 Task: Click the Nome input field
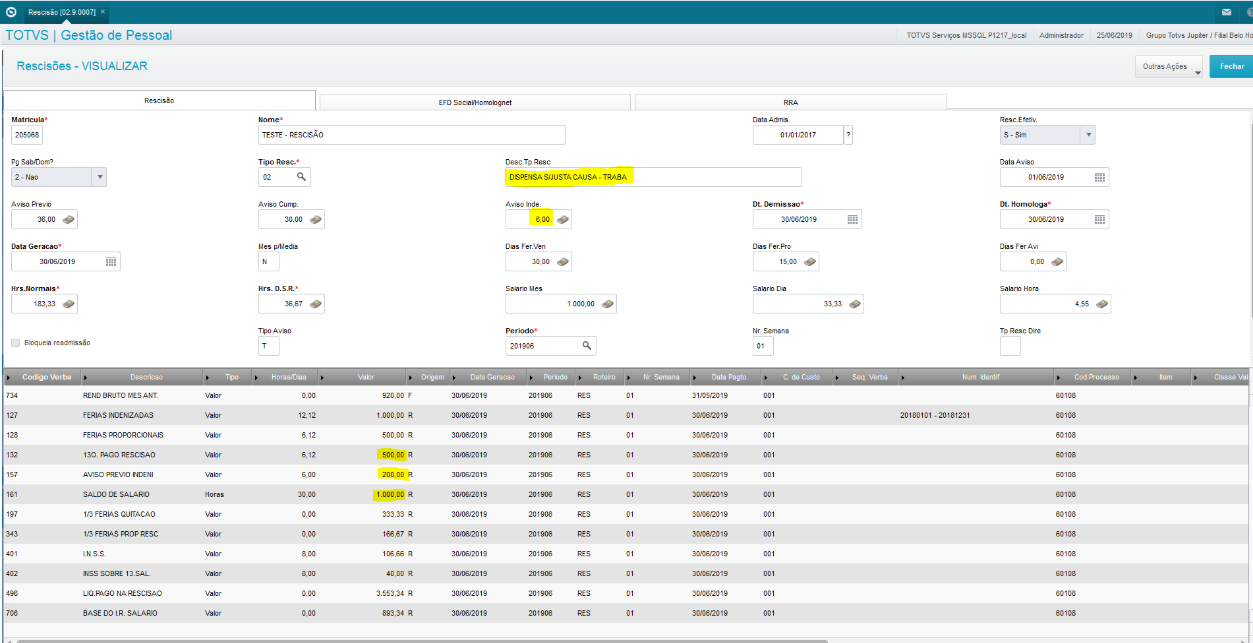[412, 135]
